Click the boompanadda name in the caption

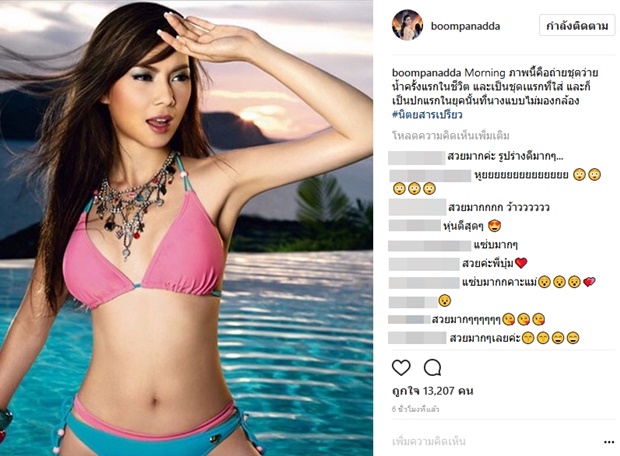pyautogui.click(x=426, y=73)
